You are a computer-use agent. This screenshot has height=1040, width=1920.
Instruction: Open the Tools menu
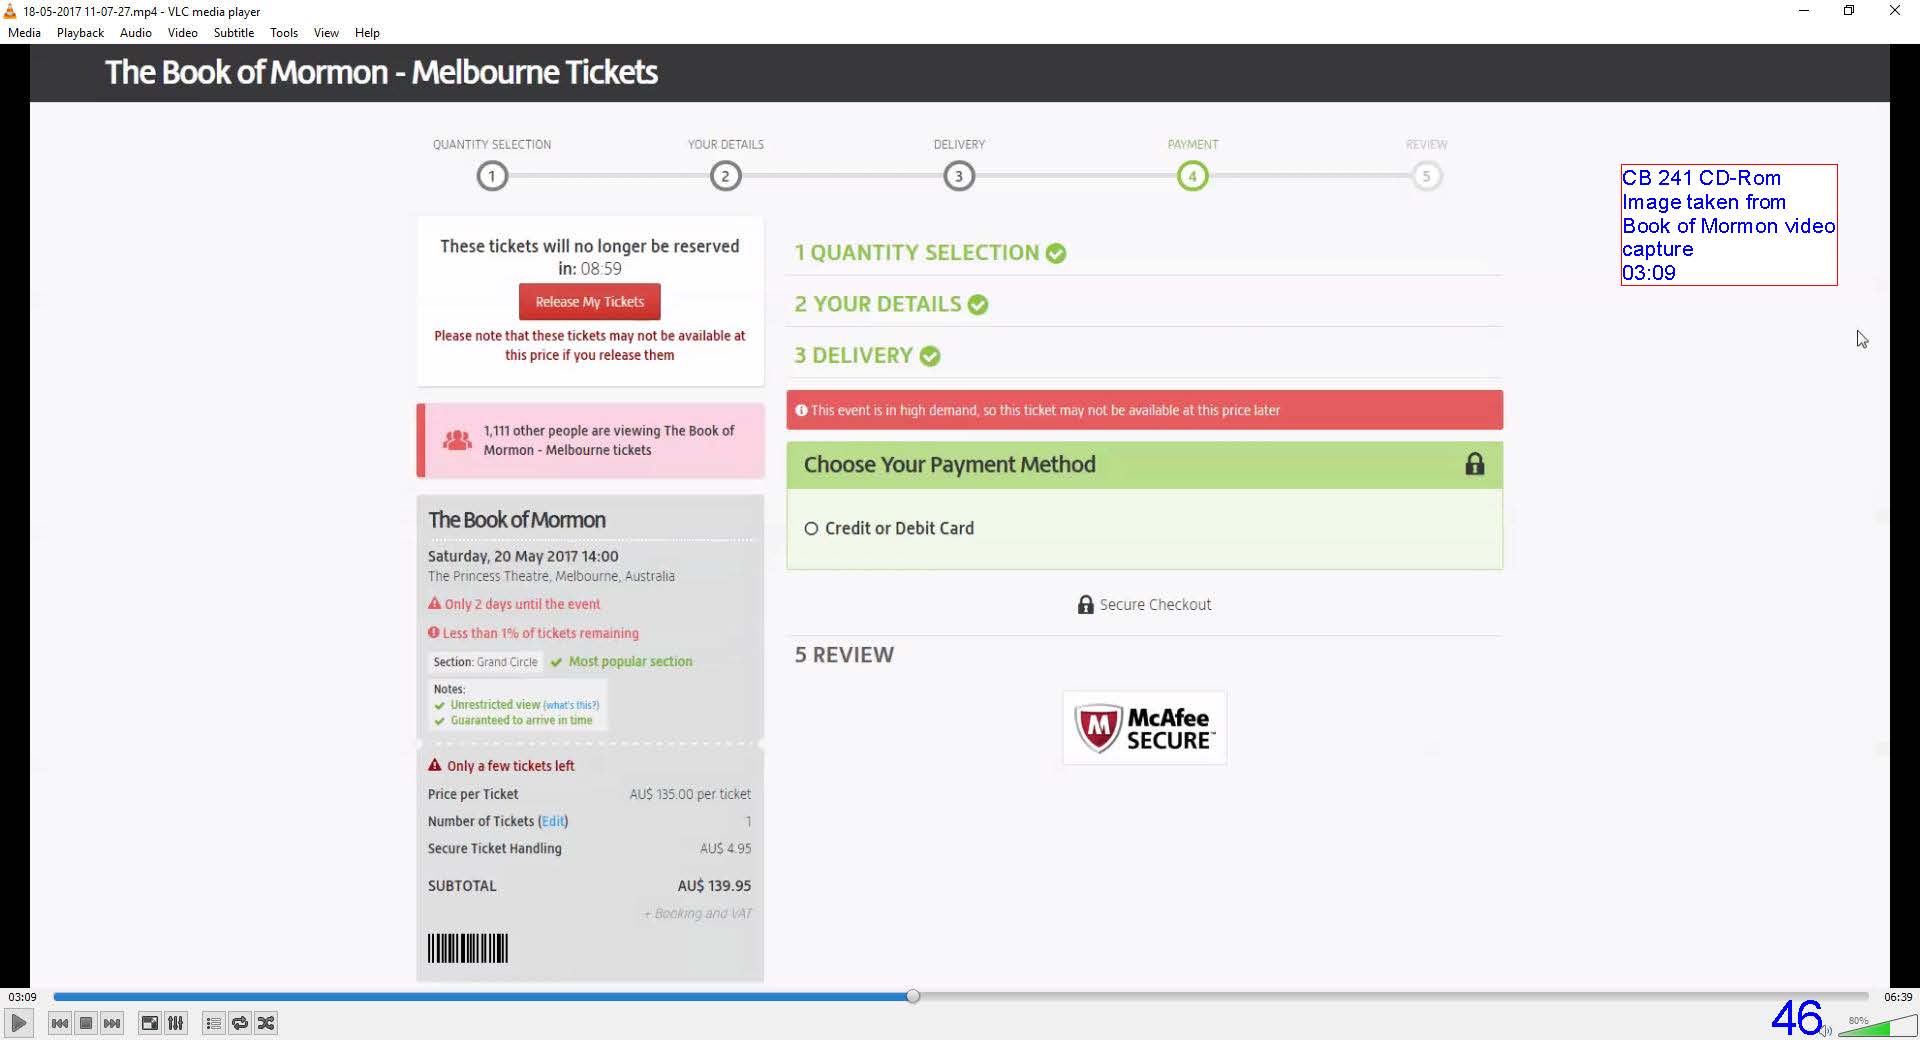click(x=284, y=32)
